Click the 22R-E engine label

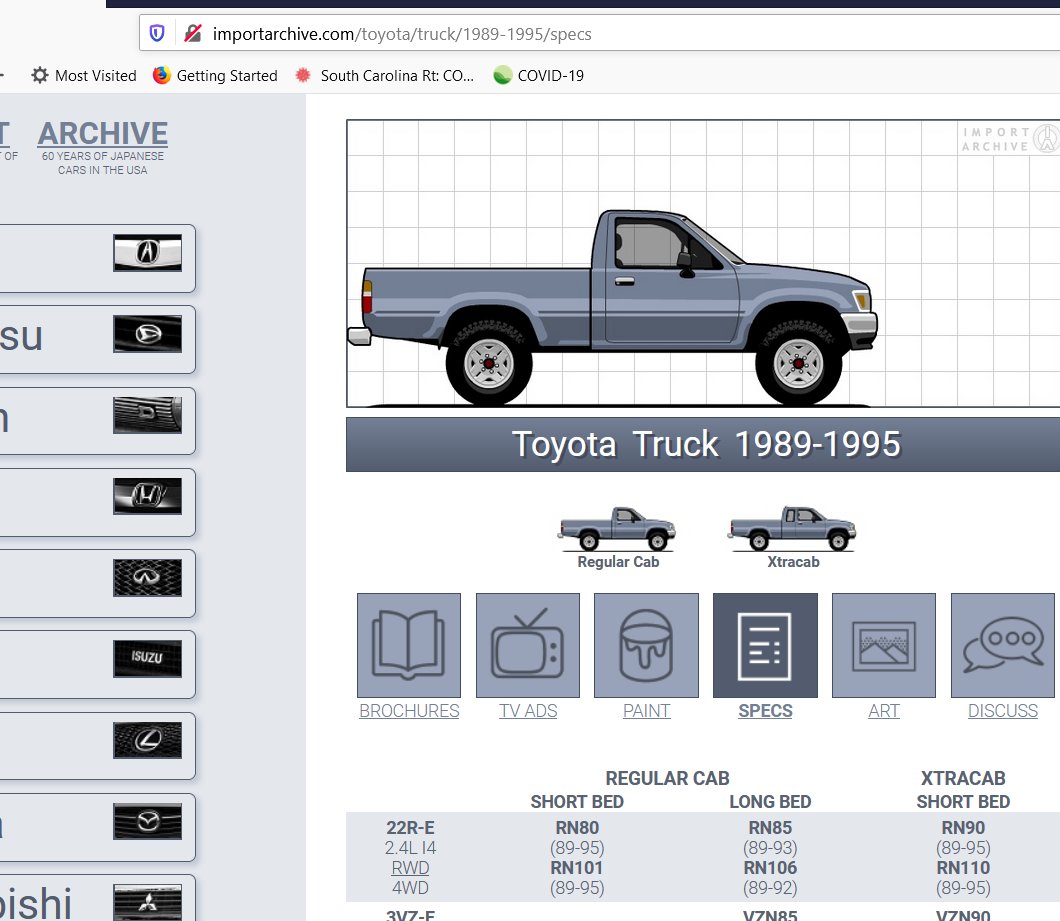point(410,828)
